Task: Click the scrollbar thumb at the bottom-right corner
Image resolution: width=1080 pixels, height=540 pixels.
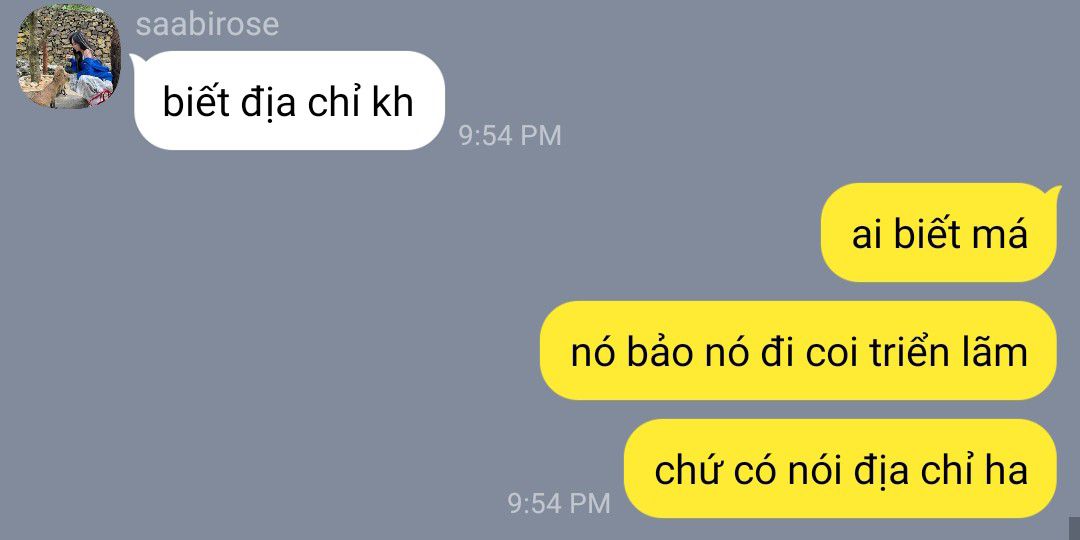Action: [1075, 528]
